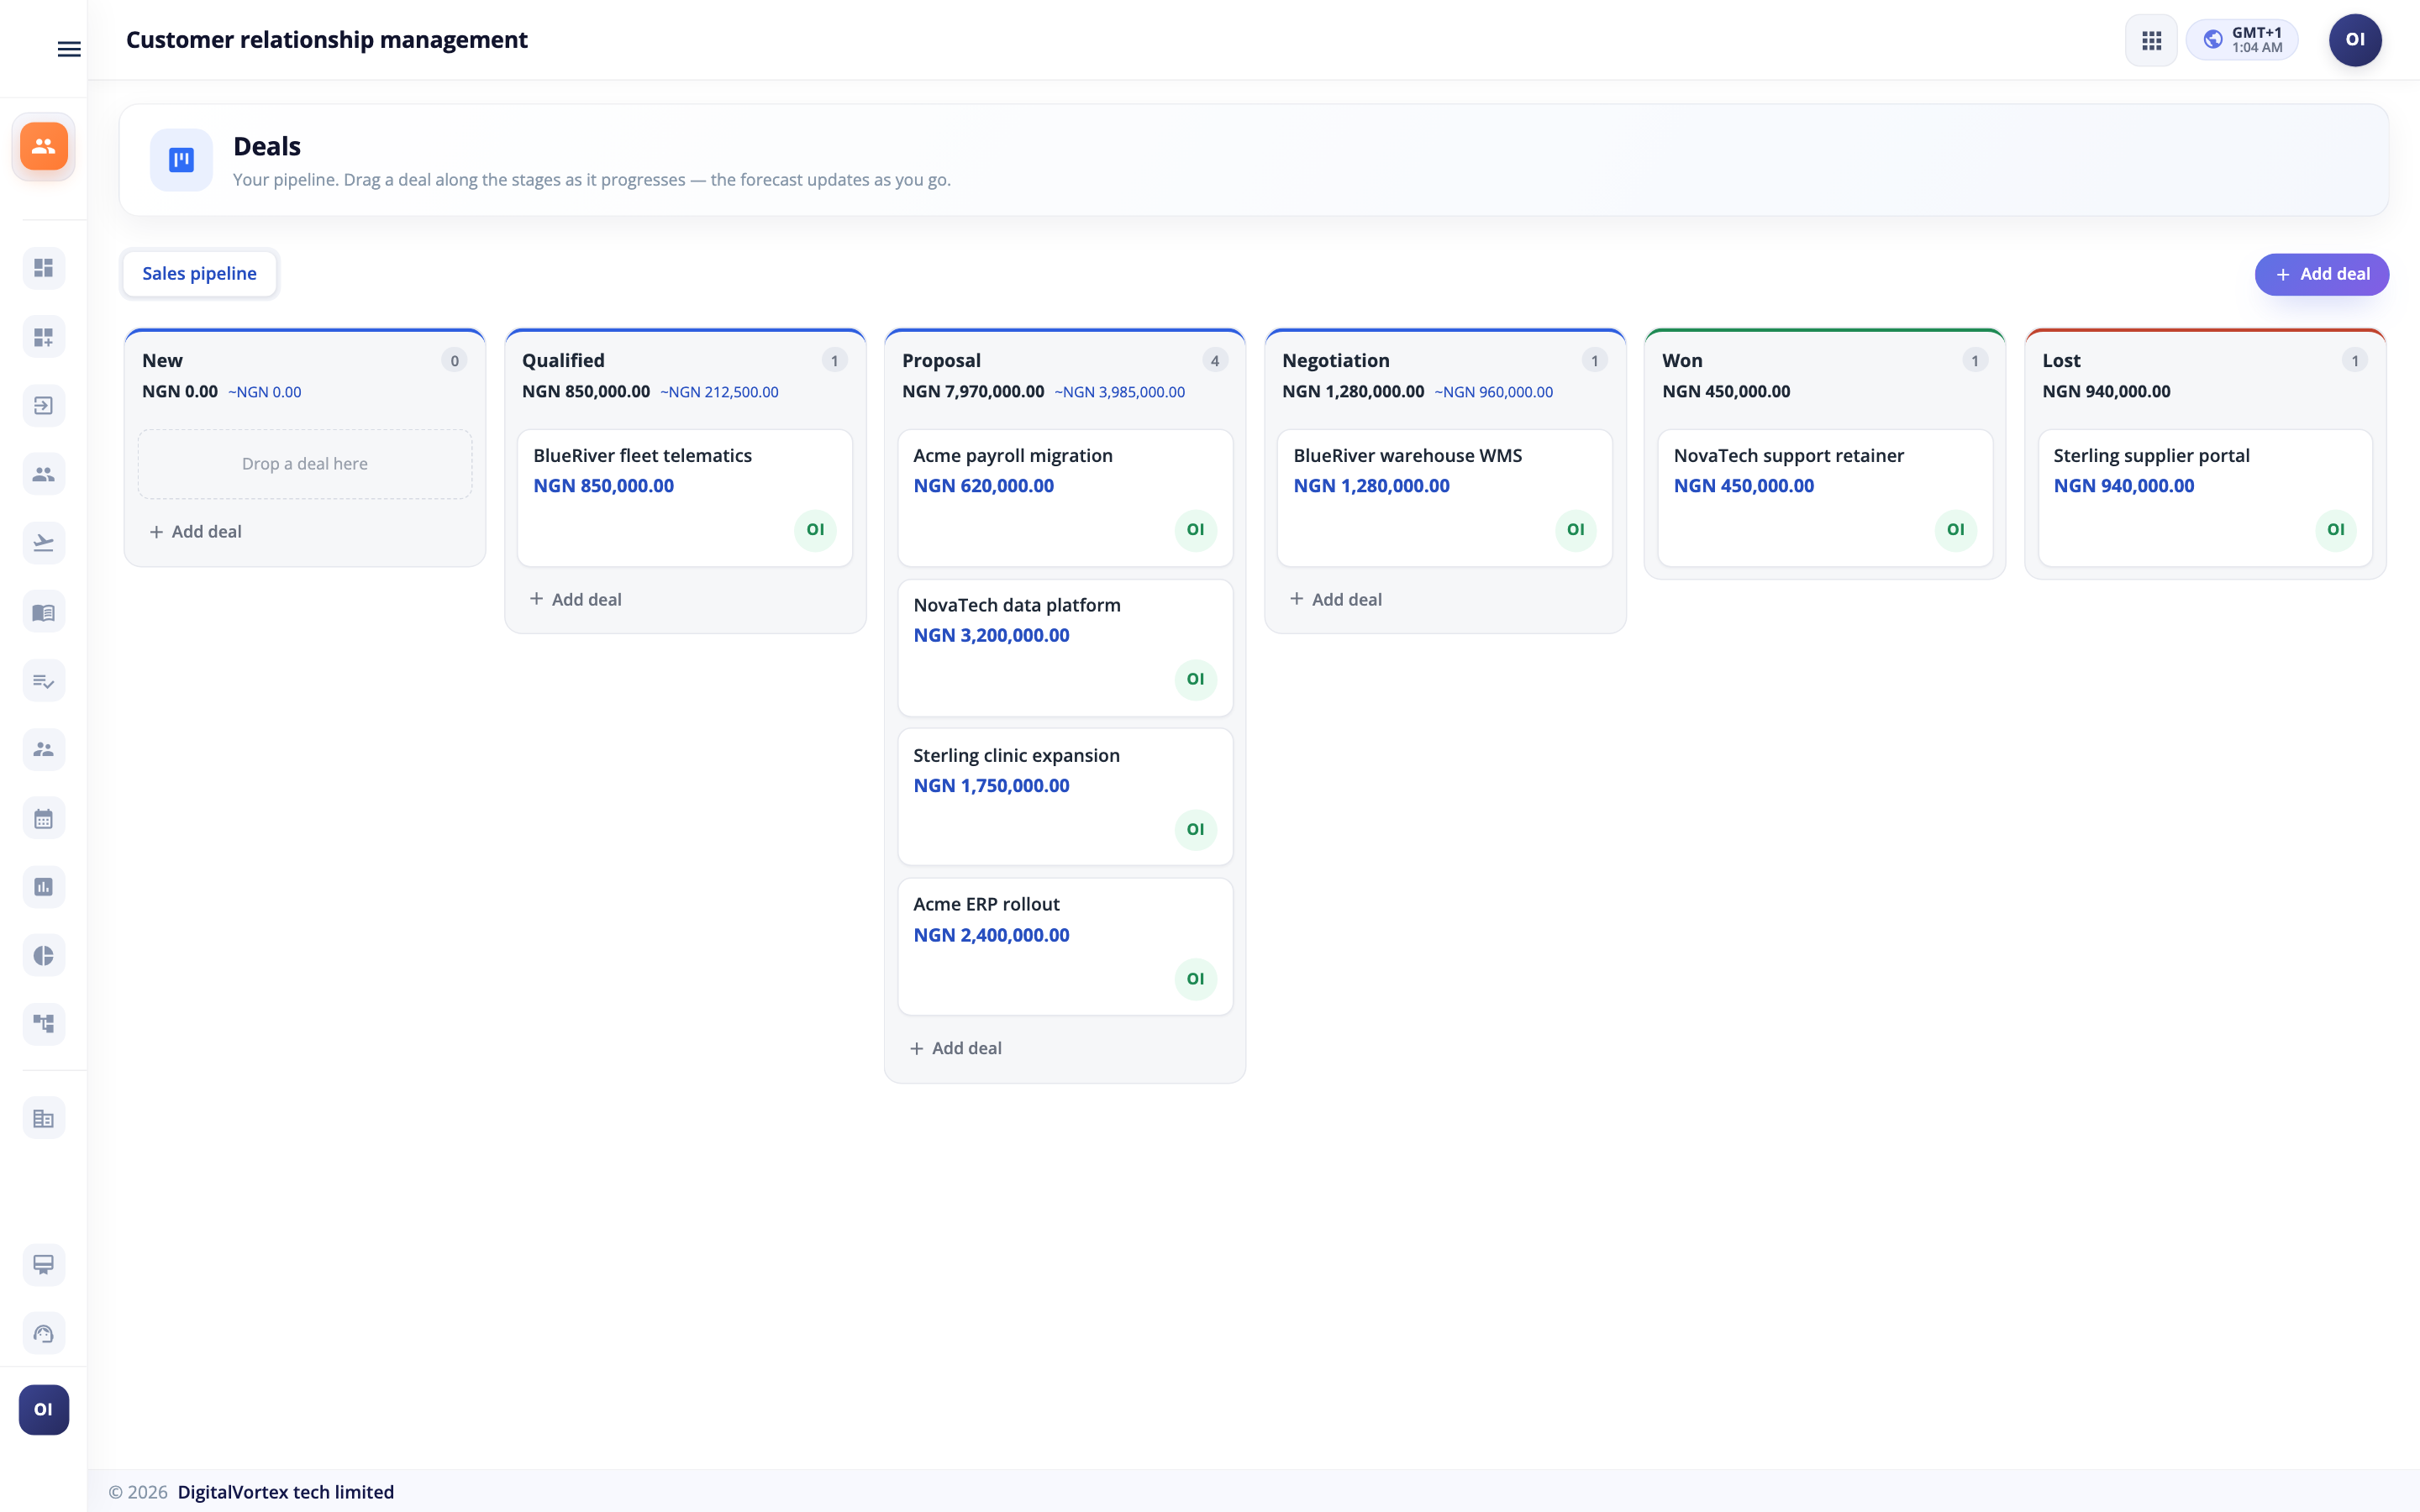Open the OI user profile avatar top right
The width and height of the screenshot is (2420, 1512).
(2355, 40)
